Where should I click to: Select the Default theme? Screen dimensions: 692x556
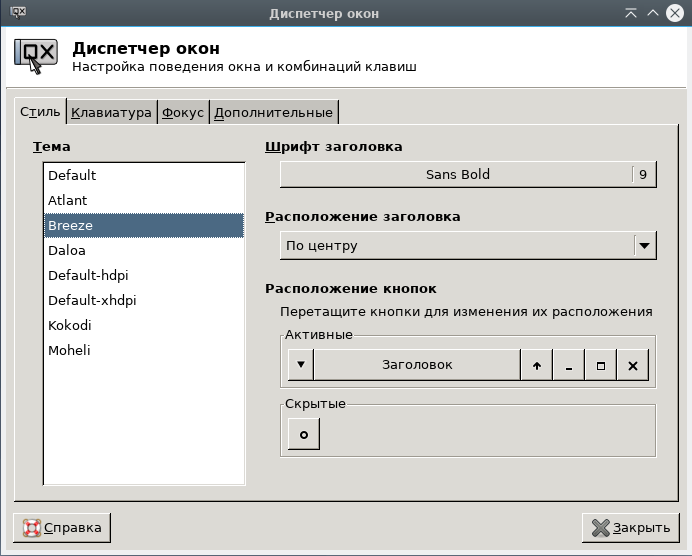[x=72, y=175]
